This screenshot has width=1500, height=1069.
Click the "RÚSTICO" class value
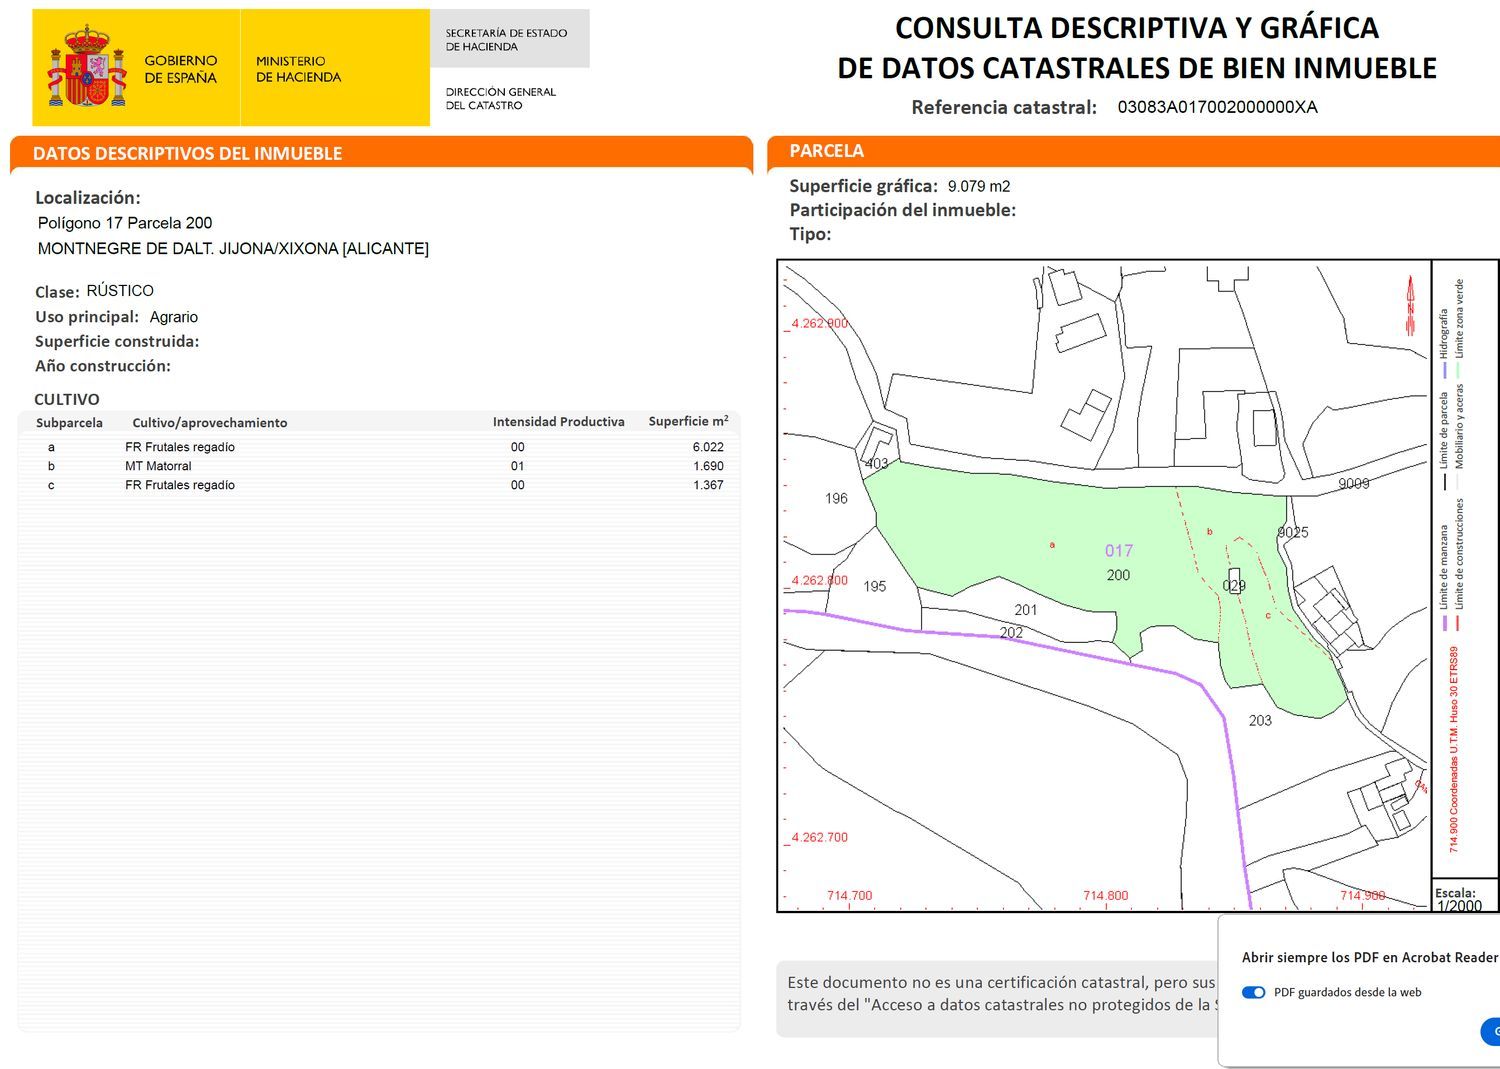120,291
